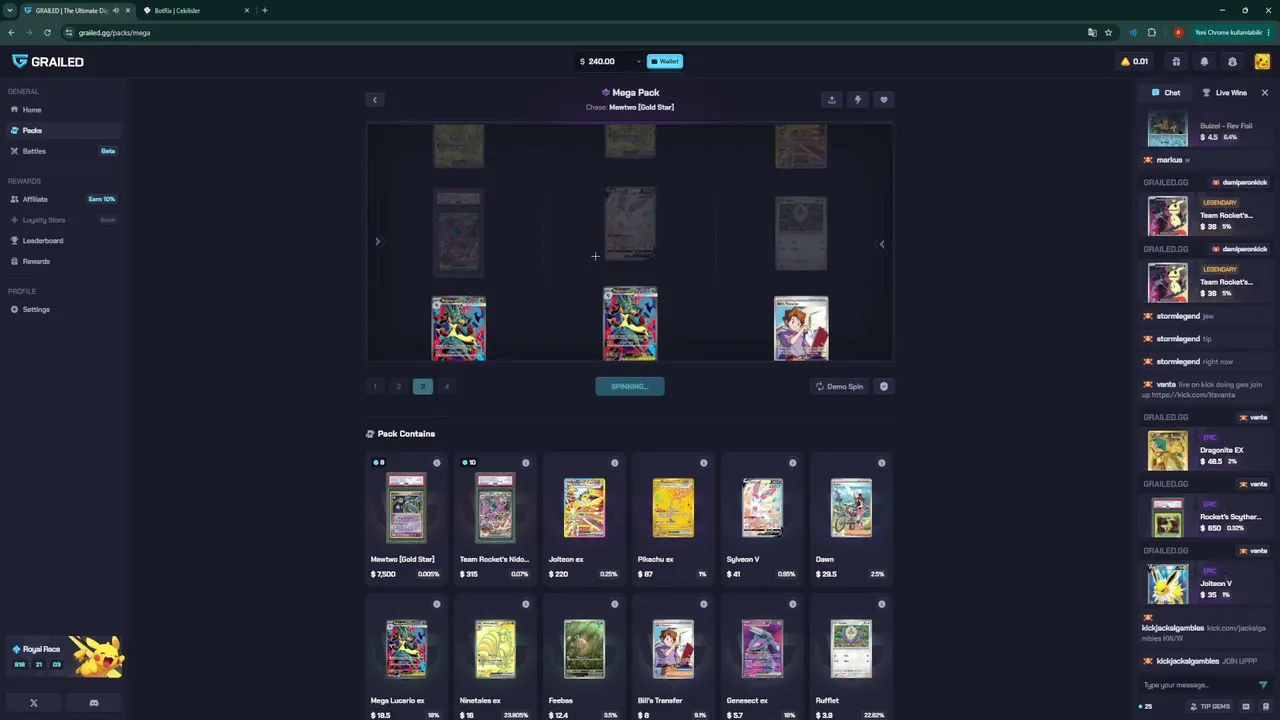Click the info icon on Bill's Transfer card
The height and width of the screenshot is (720, 1280).
(x=704, y=604)
